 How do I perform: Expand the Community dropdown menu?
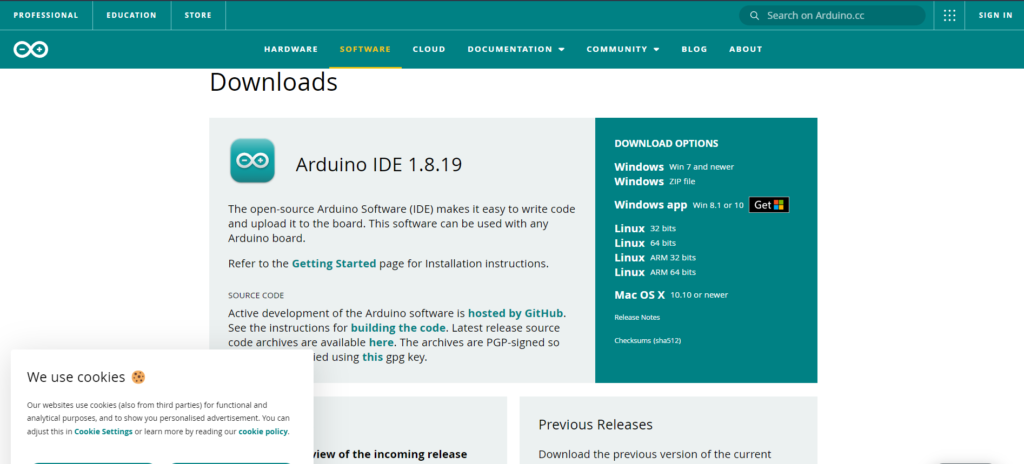tap(622, 49)
